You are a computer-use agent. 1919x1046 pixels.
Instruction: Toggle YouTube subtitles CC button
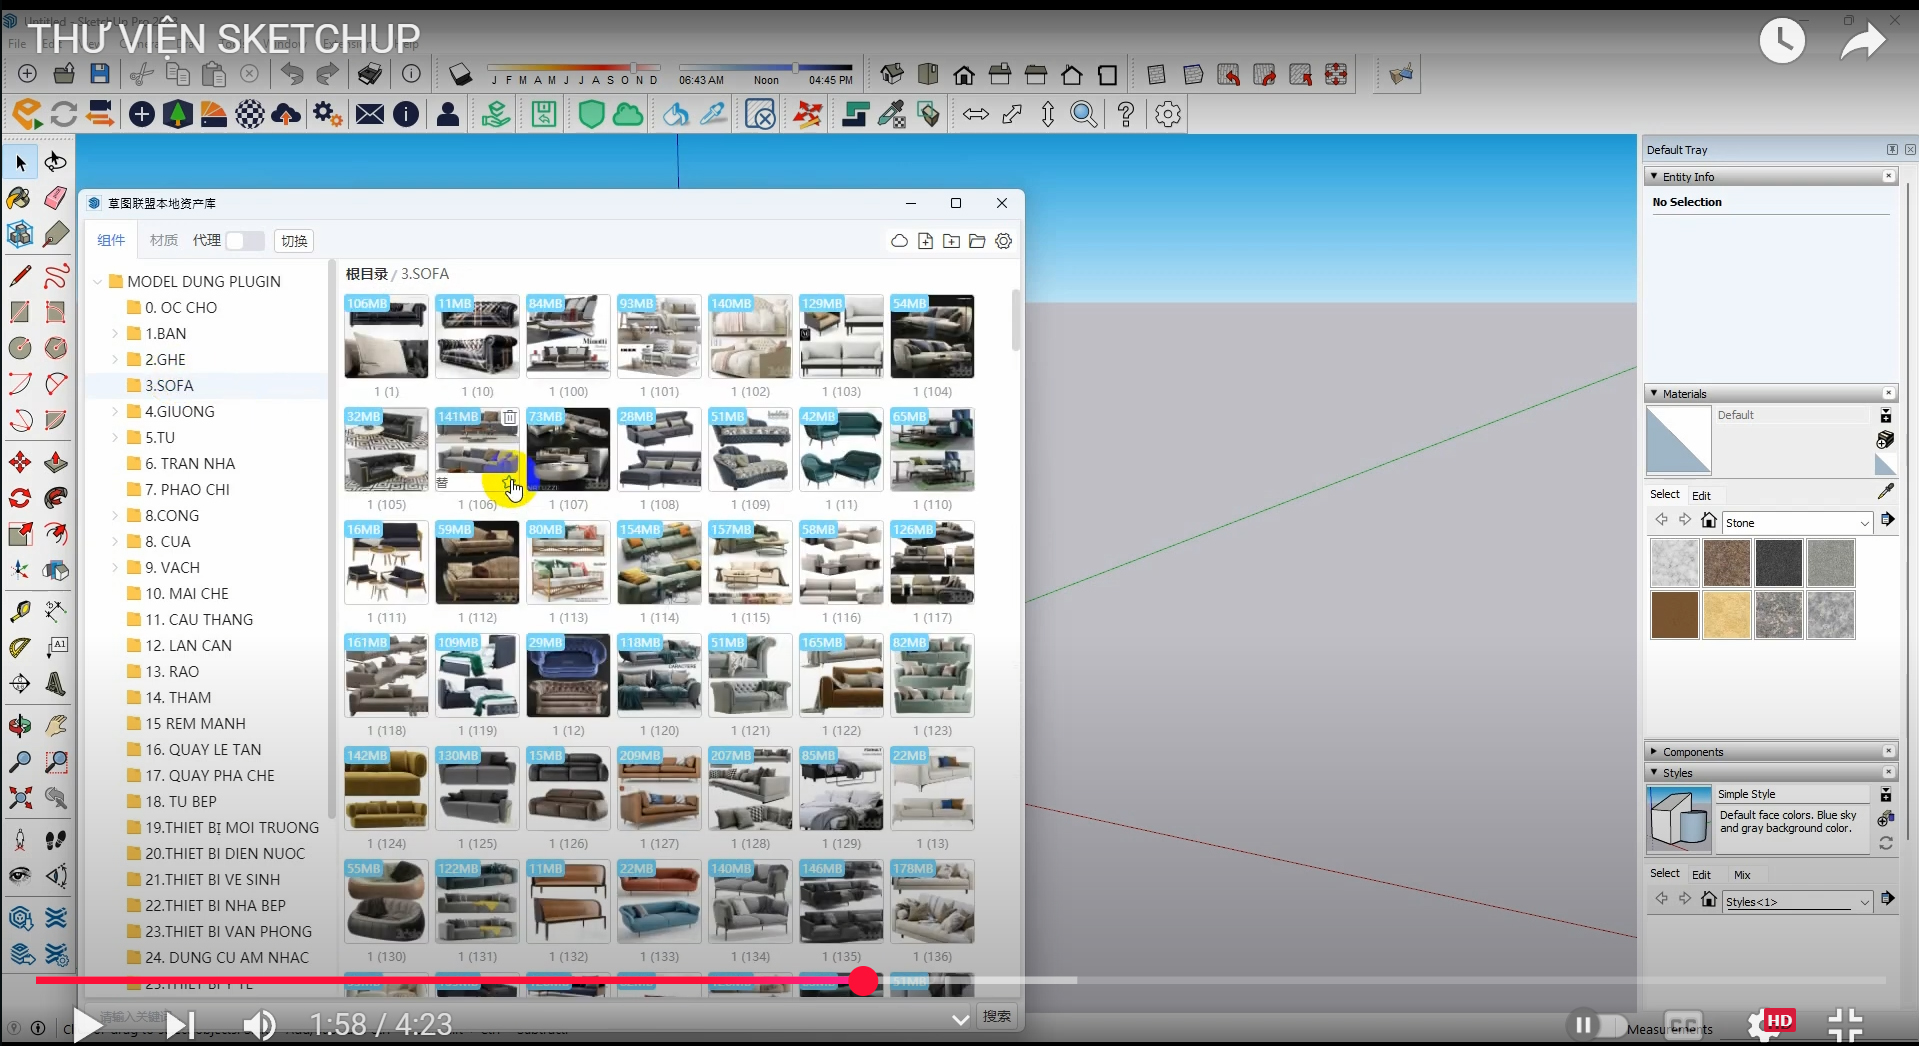coord(1684,1025)
